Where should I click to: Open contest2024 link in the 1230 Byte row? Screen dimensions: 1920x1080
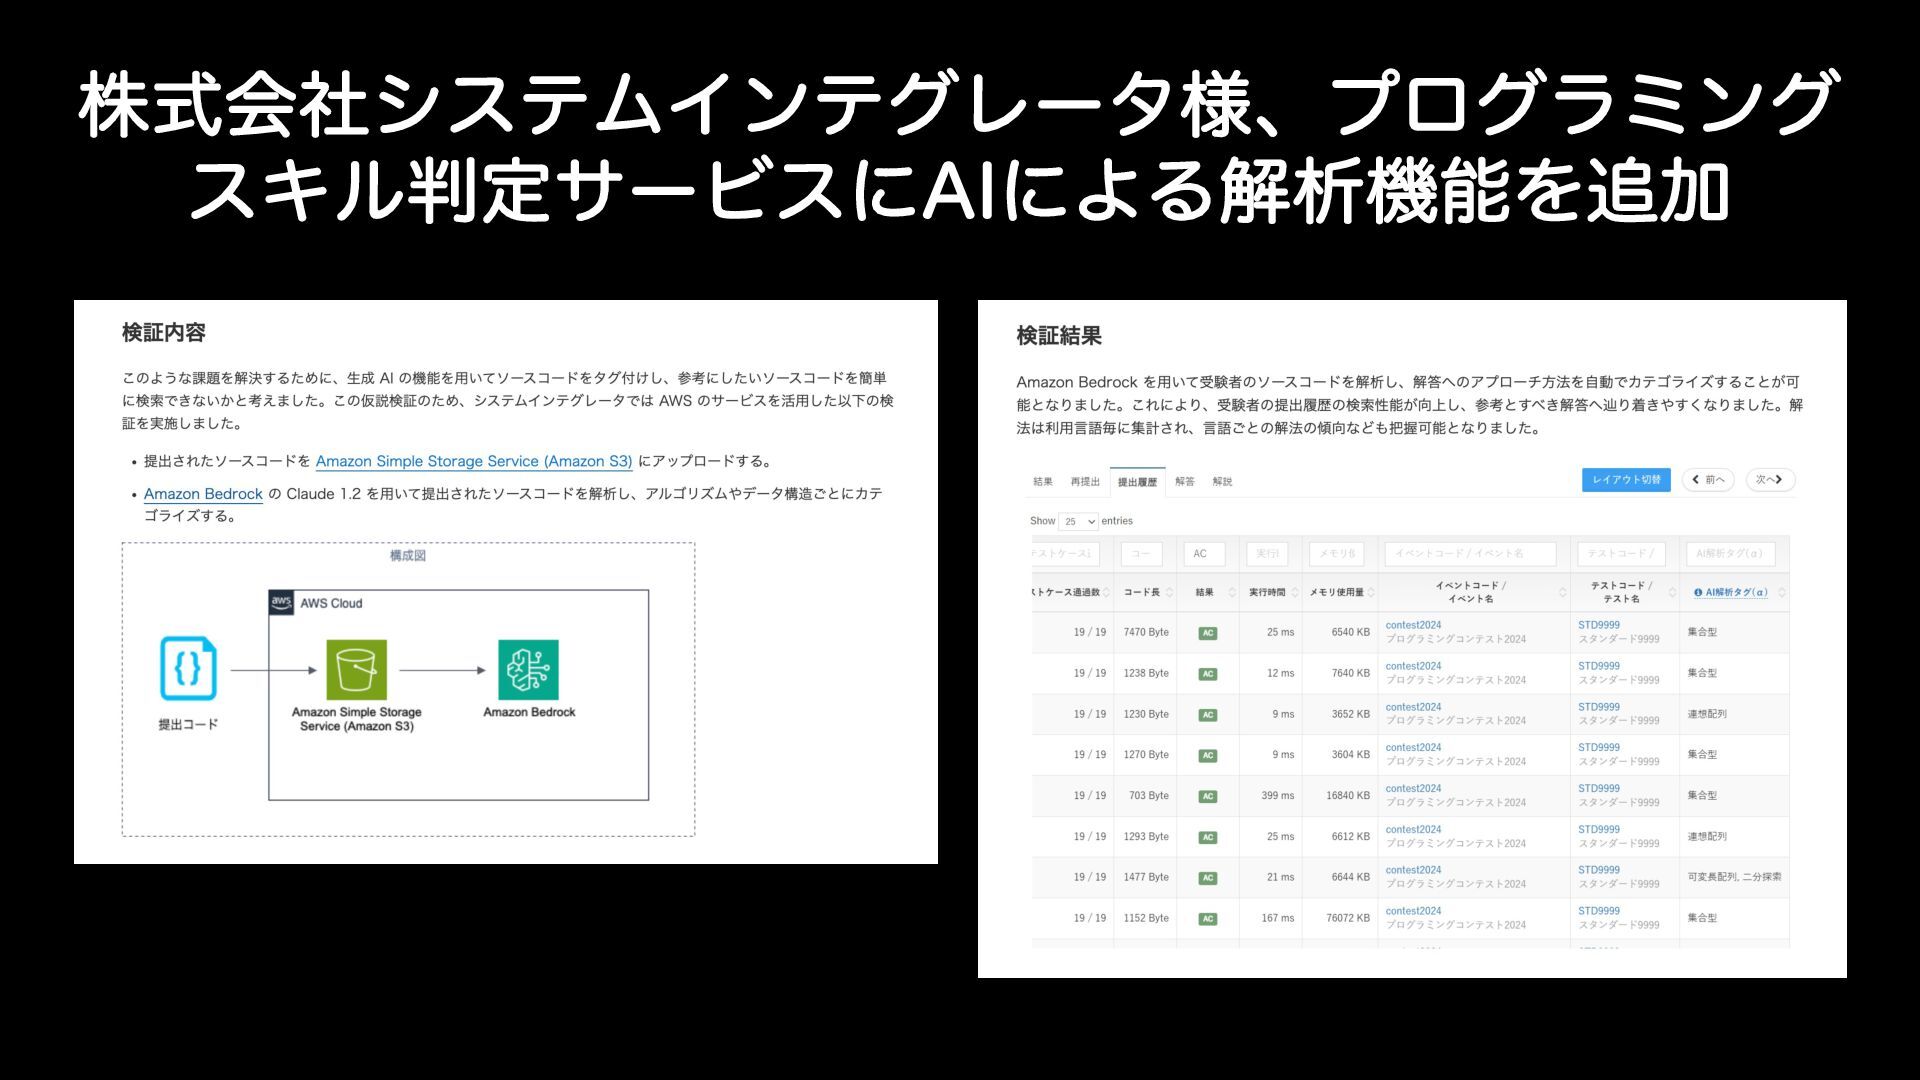(1413, 707)
